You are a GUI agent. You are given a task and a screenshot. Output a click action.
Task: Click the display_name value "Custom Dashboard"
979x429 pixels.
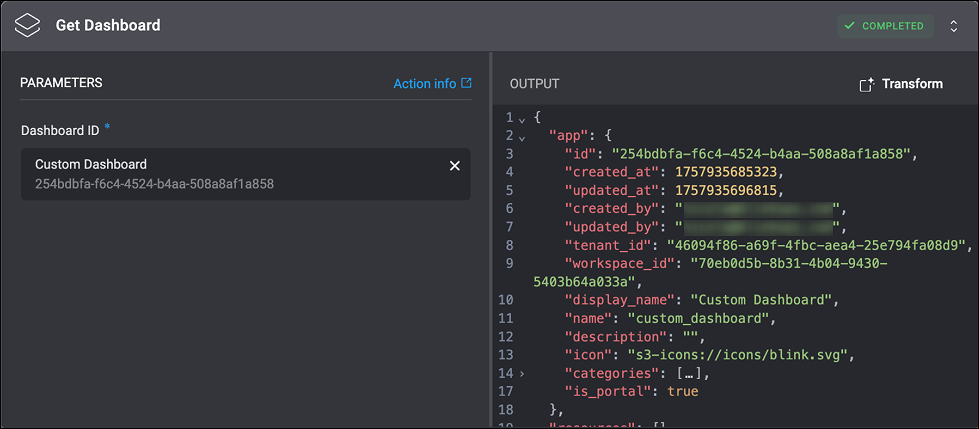coord(761,300)
